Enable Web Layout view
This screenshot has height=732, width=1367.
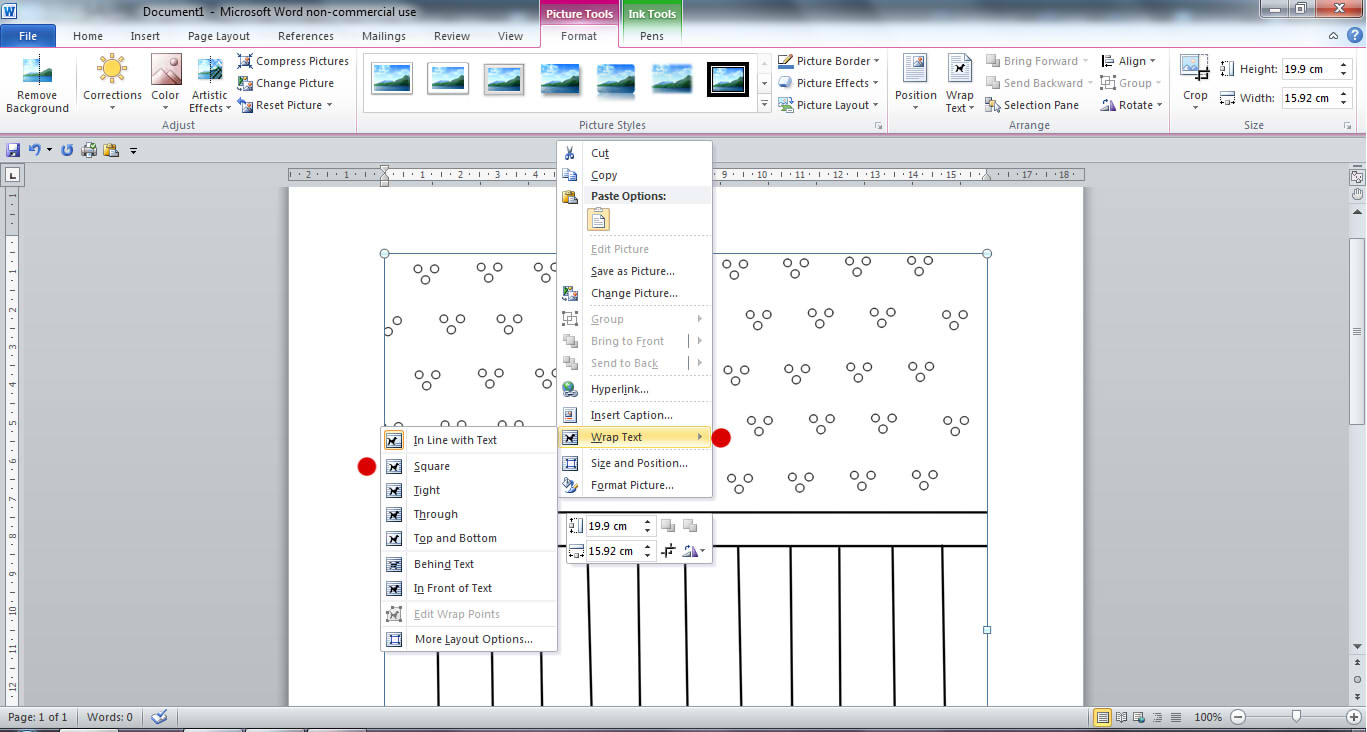click(x=1138, y=717)
